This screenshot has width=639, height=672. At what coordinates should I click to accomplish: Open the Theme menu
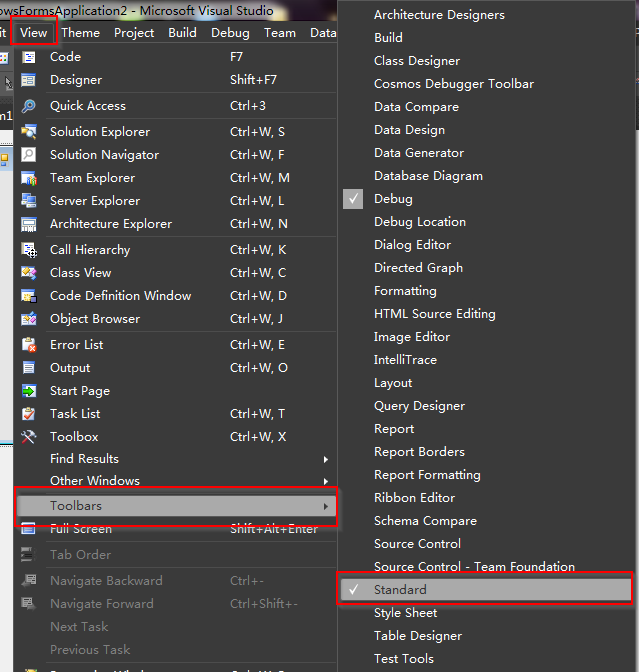click(81, 33)
